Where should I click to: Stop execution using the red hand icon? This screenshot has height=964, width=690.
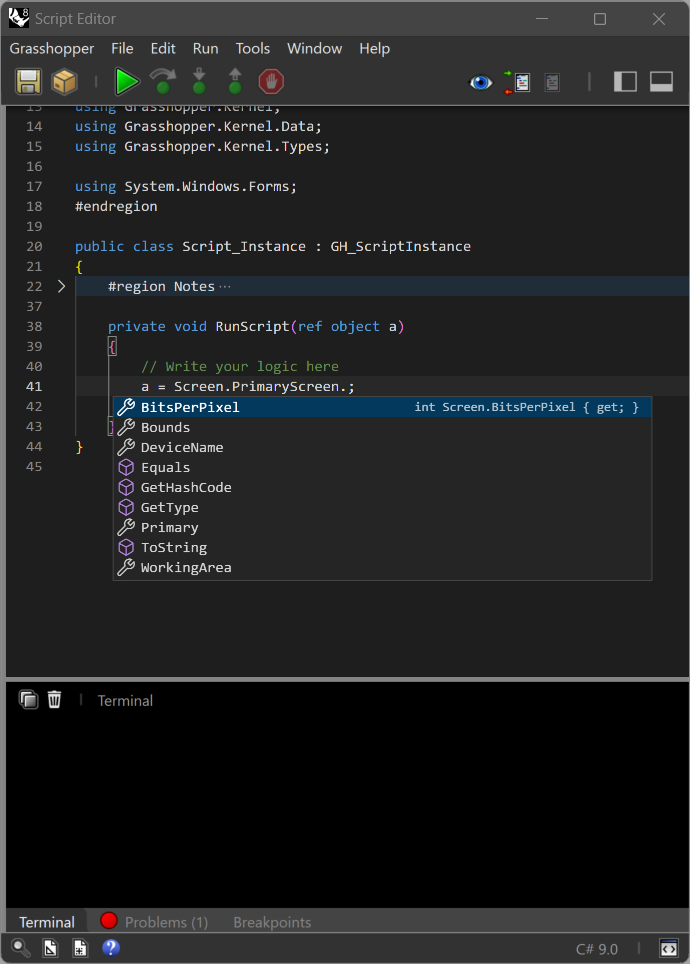[270, 81]
